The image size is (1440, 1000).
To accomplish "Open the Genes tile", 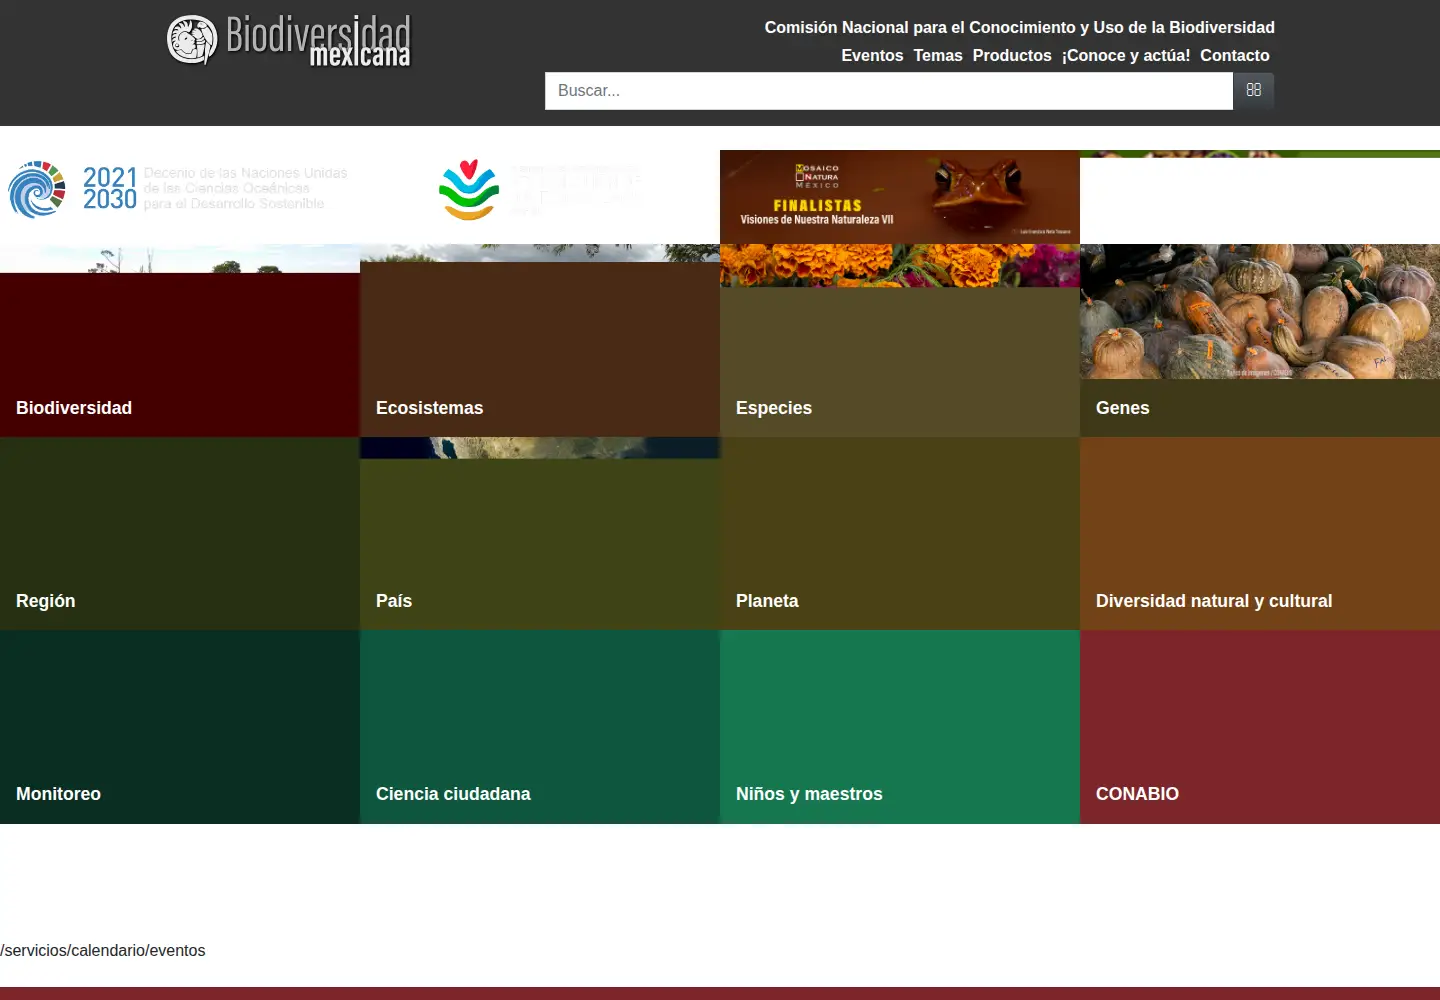I will pos(1260,340).
